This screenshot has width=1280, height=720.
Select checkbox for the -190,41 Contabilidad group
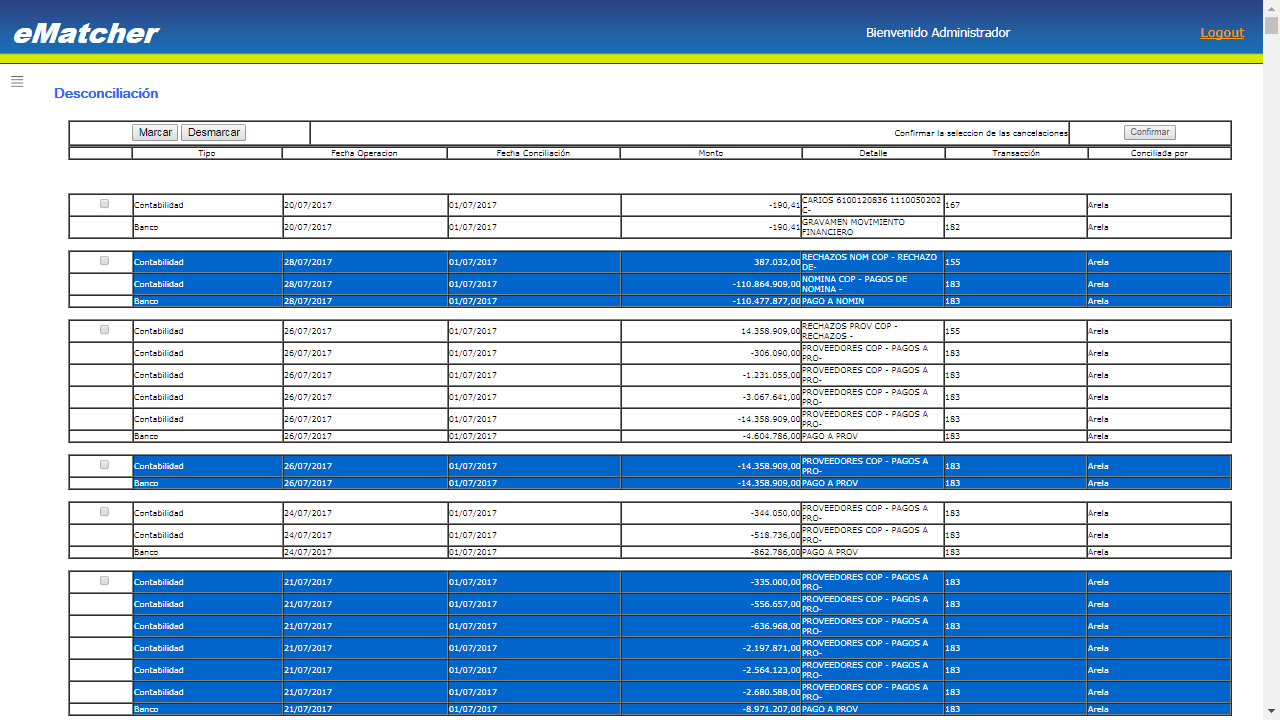pos(104,204)
